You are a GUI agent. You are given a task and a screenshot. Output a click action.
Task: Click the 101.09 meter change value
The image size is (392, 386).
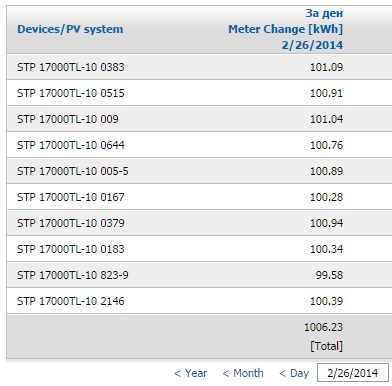tap(326, 67)
